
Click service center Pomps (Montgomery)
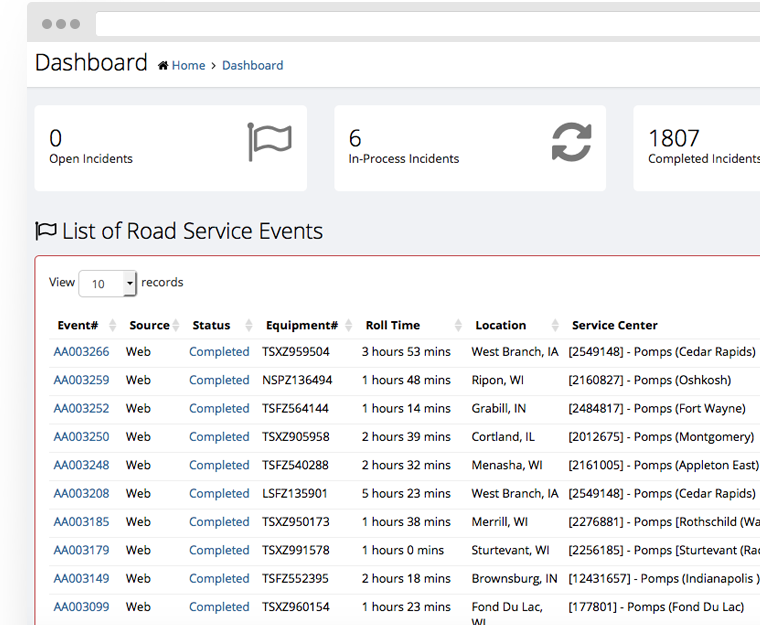coord(661,436)
